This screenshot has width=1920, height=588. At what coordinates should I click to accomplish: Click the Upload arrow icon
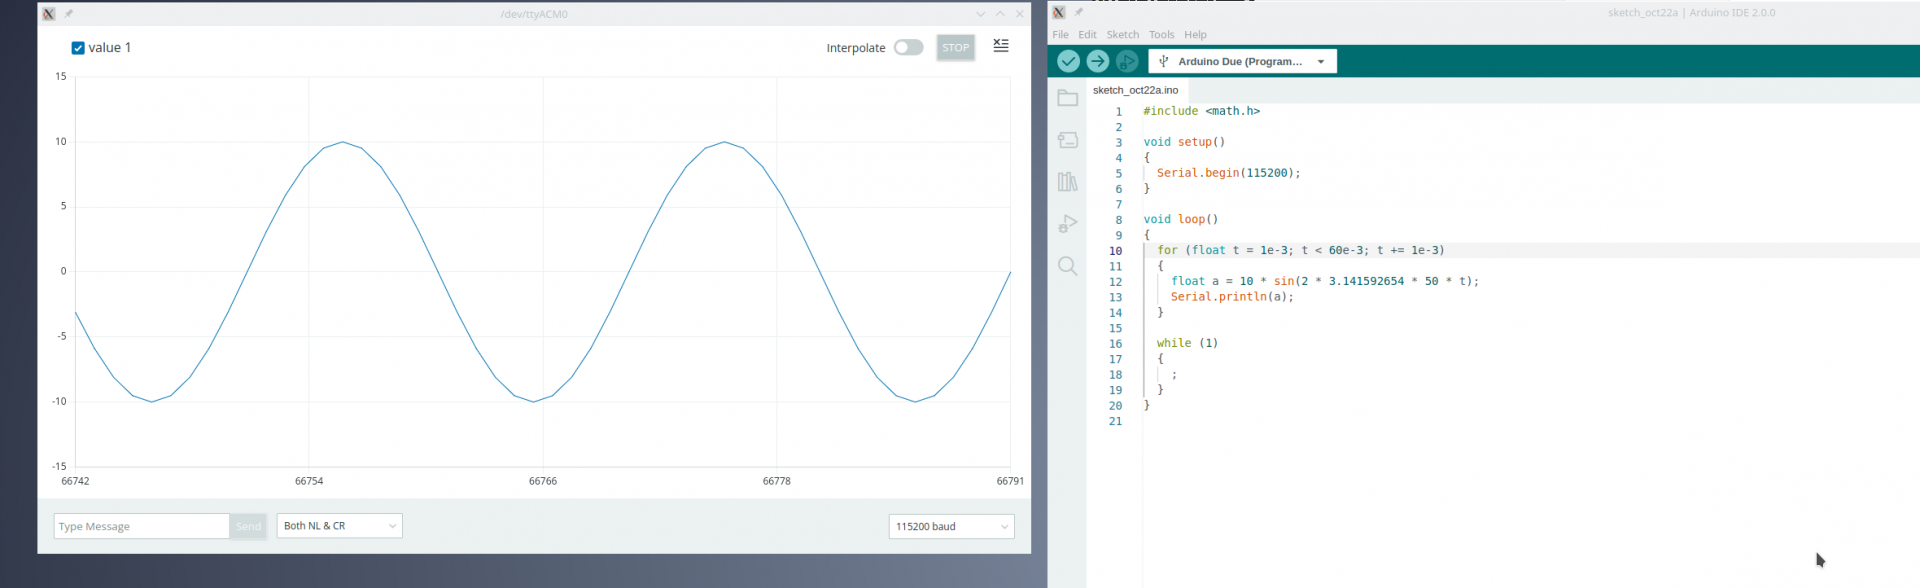(x=1097, y=61)
